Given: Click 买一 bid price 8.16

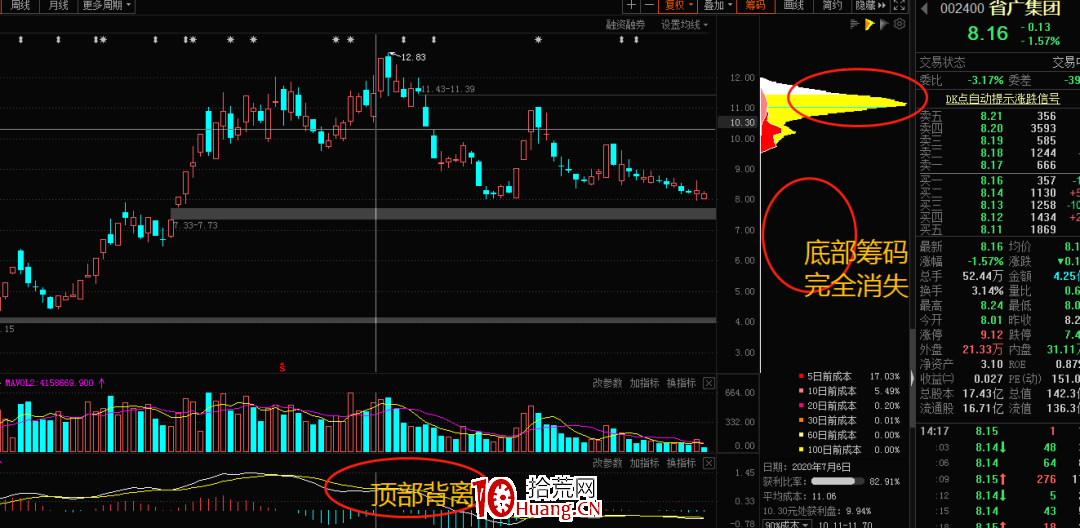Looking at the screenshot, I should [990, 180].
